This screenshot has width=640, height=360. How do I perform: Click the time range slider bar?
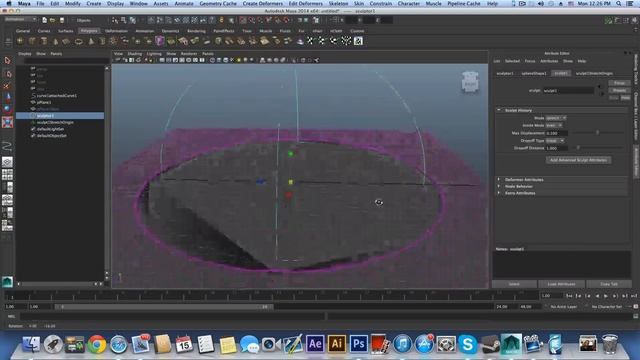tap(163, 307)
